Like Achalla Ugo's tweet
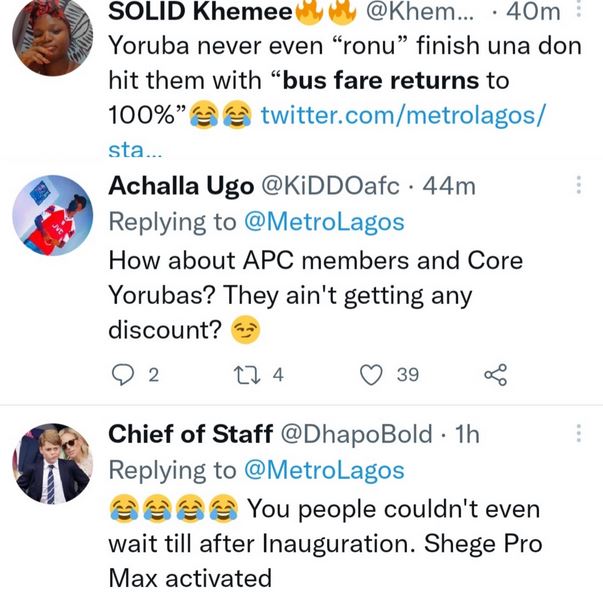 coord(372,375)
